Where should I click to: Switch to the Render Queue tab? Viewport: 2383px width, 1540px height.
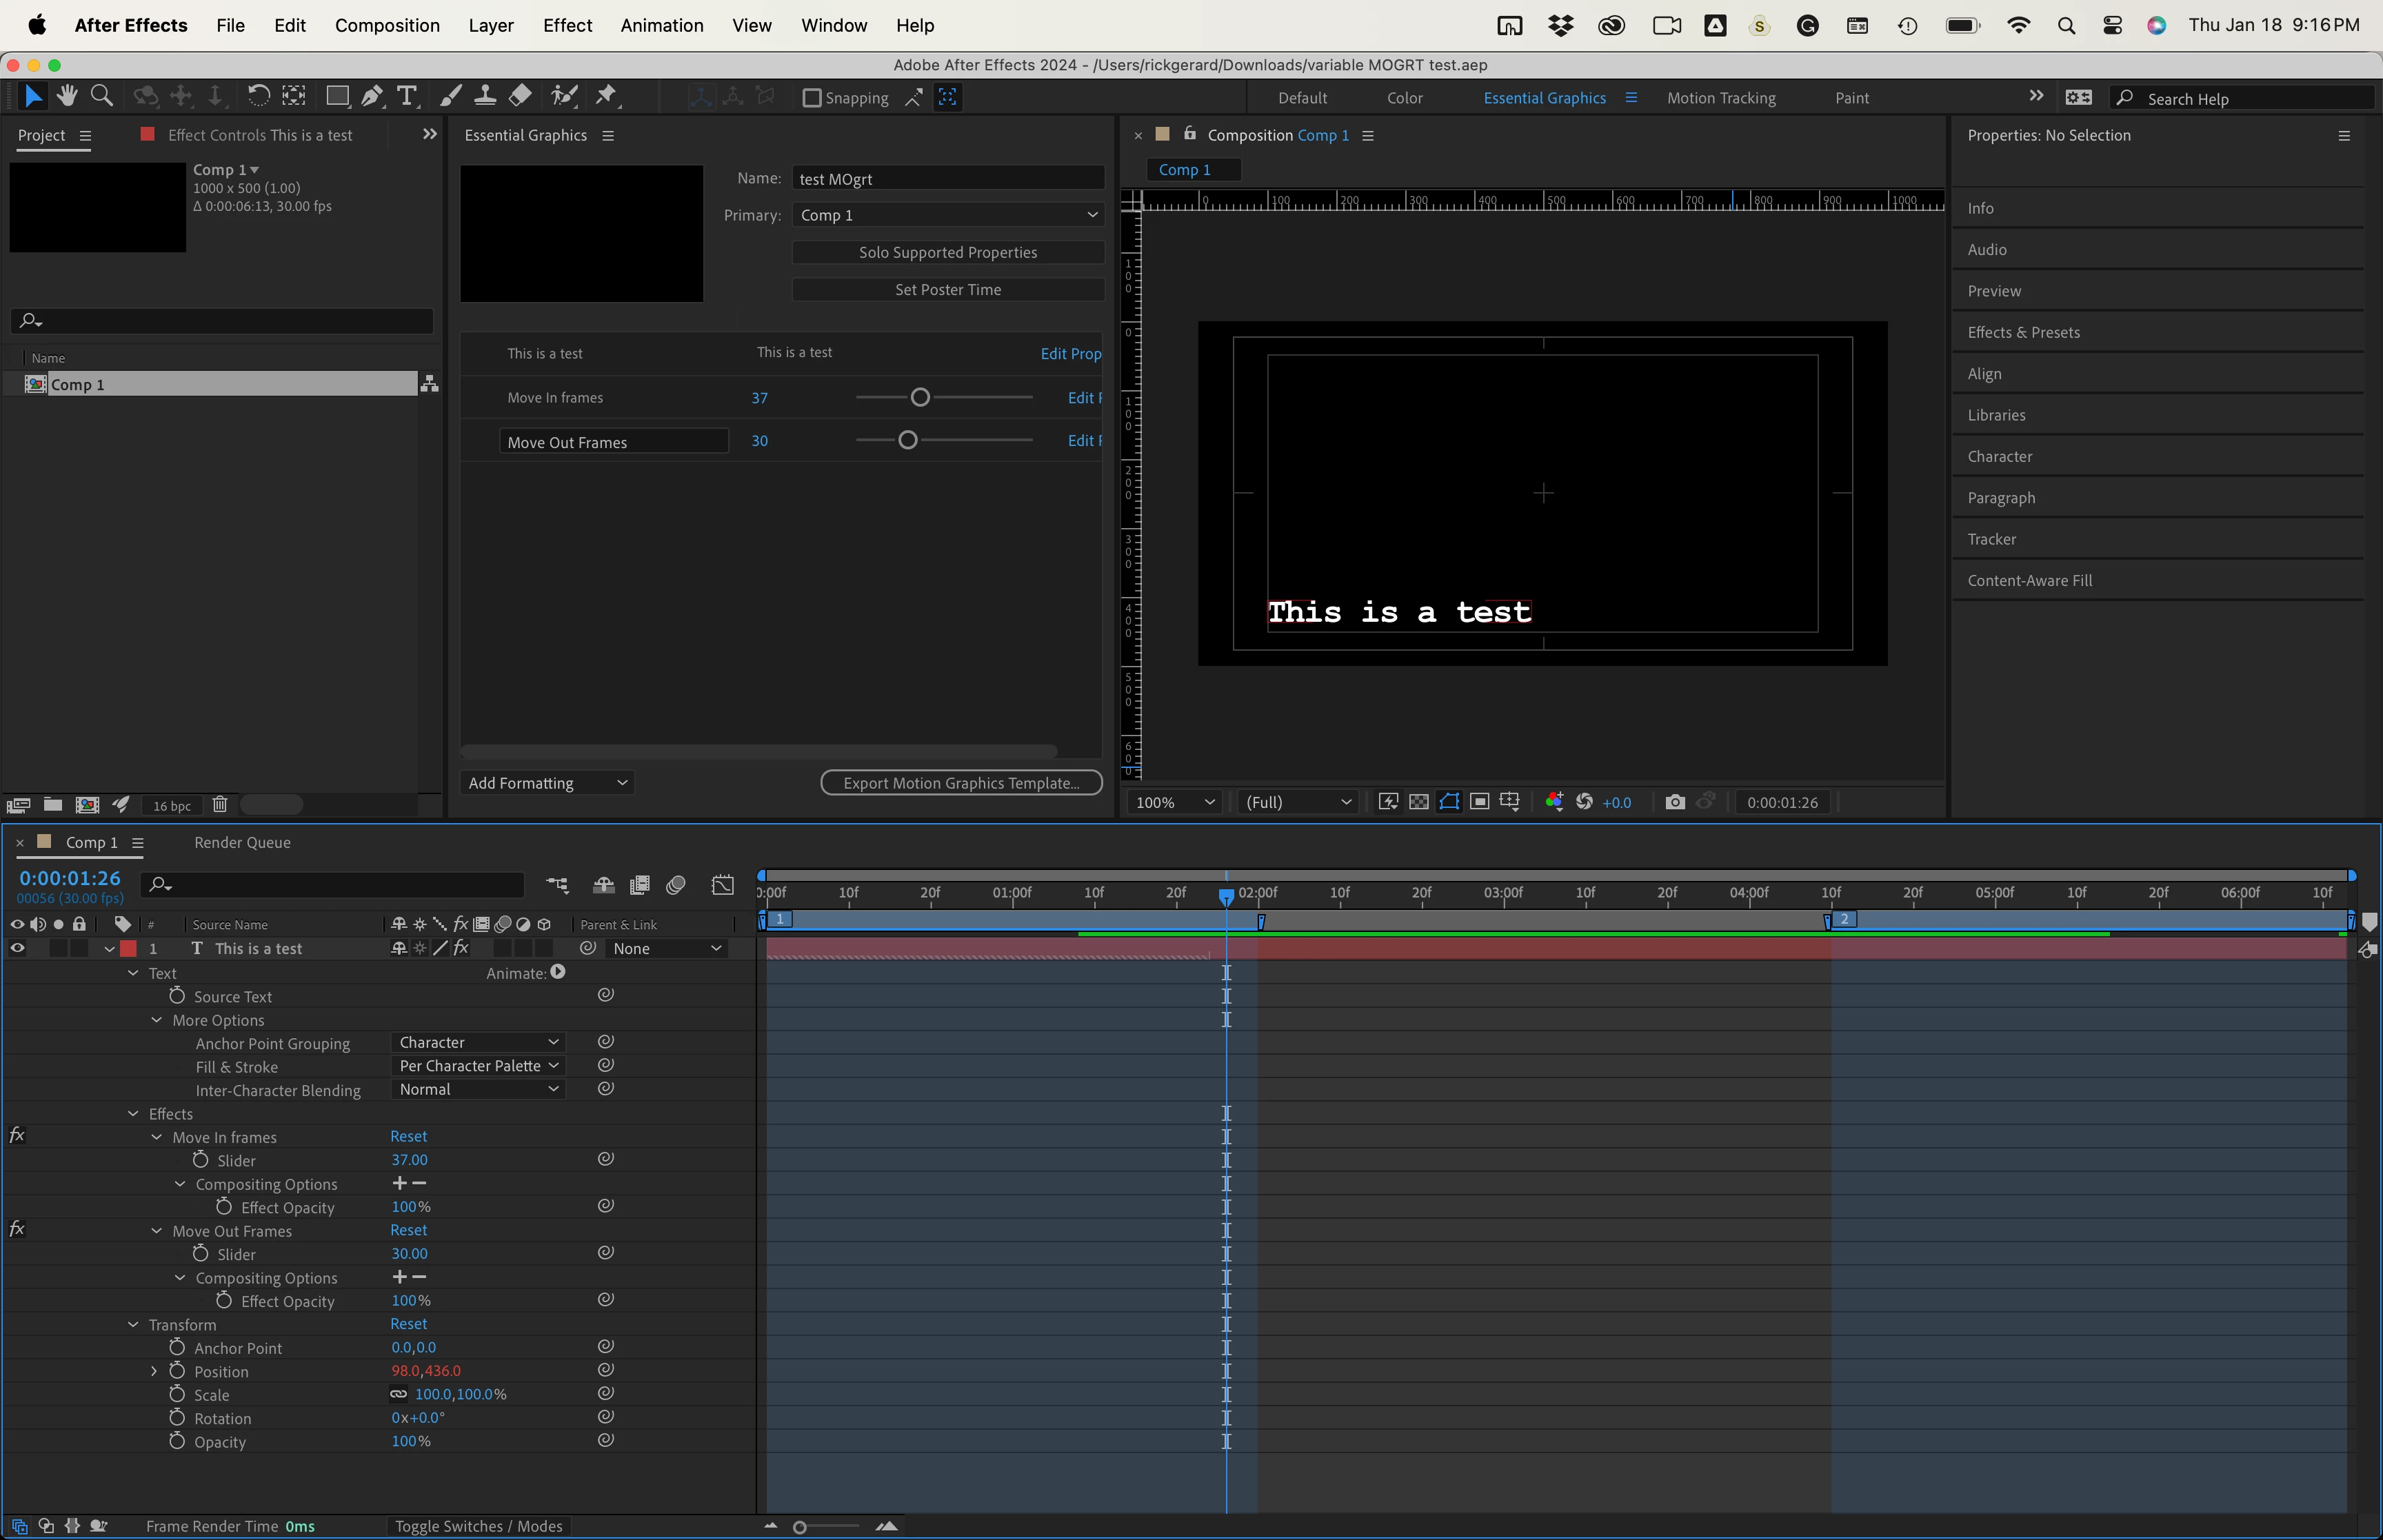(x=242, y=842)
